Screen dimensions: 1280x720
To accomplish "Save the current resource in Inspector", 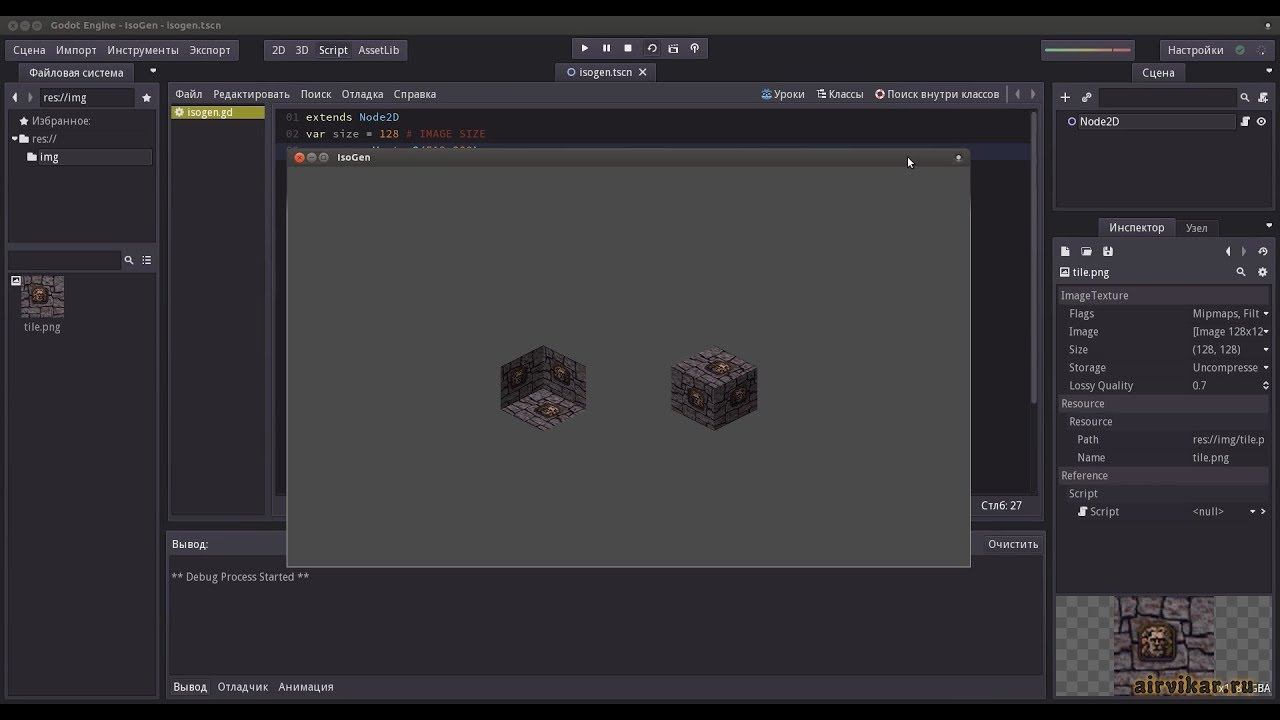I will pos(1107,252).
